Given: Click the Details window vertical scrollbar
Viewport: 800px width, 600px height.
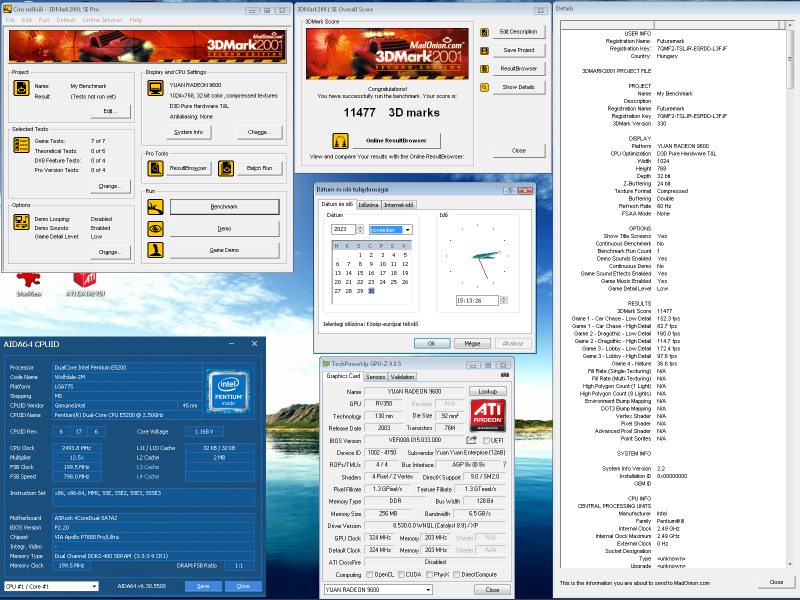Looking at the screenshot, I should 789,296.
